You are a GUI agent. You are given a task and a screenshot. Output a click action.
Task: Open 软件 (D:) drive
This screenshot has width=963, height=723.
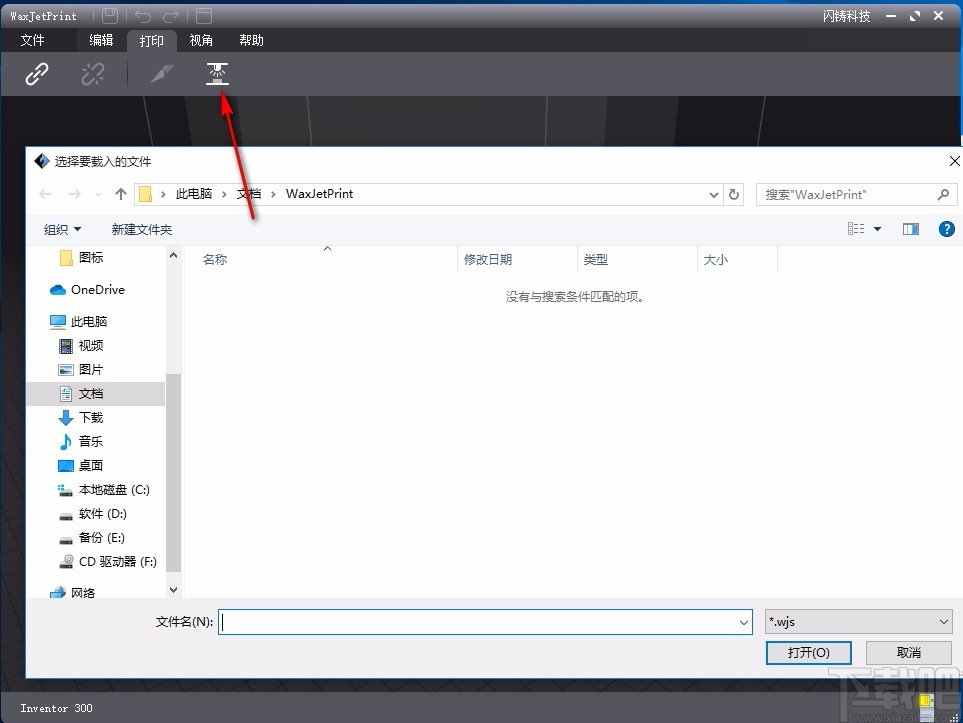click(x=103, y=514)
